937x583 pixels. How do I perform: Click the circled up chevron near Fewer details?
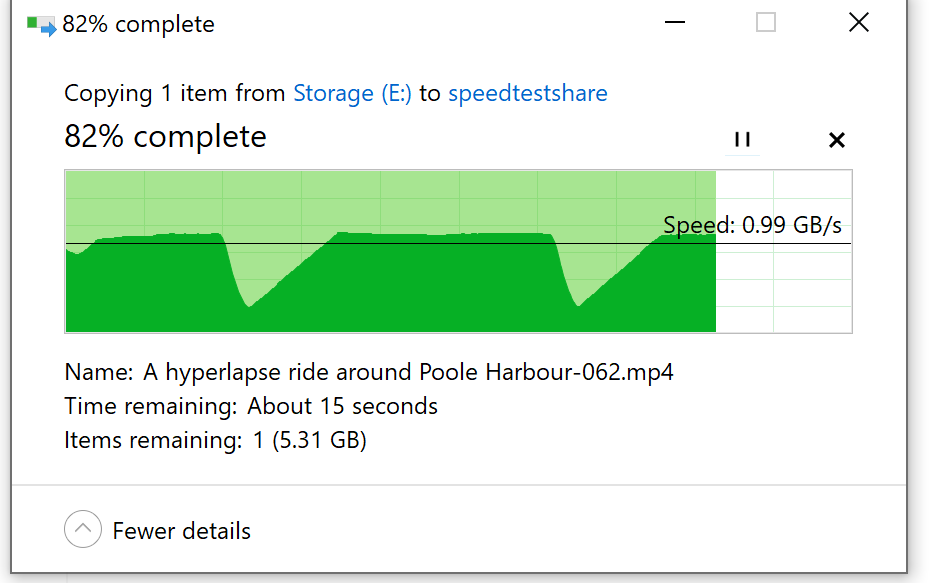pos(82,529)
